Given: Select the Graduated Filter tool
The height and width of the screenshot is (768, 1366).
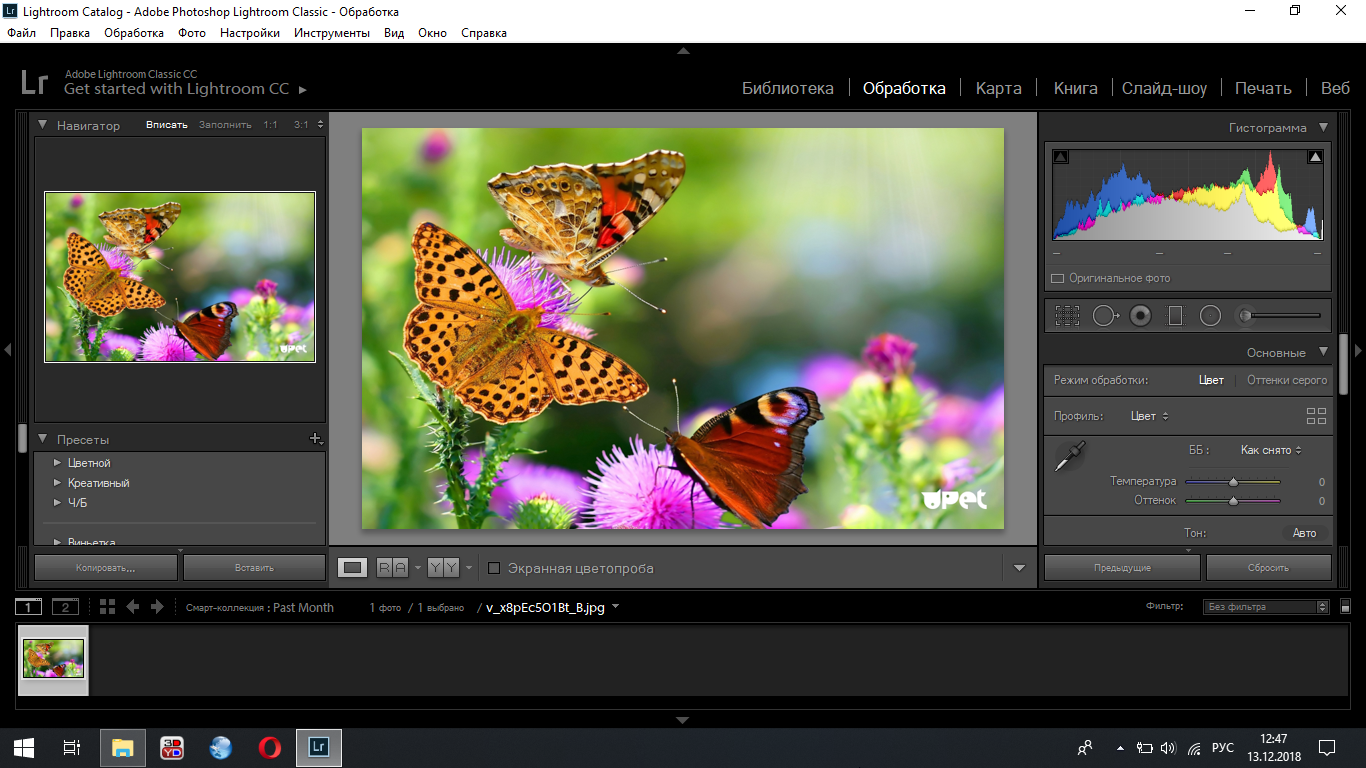Looking at the screenshot, I should 1175,316.
